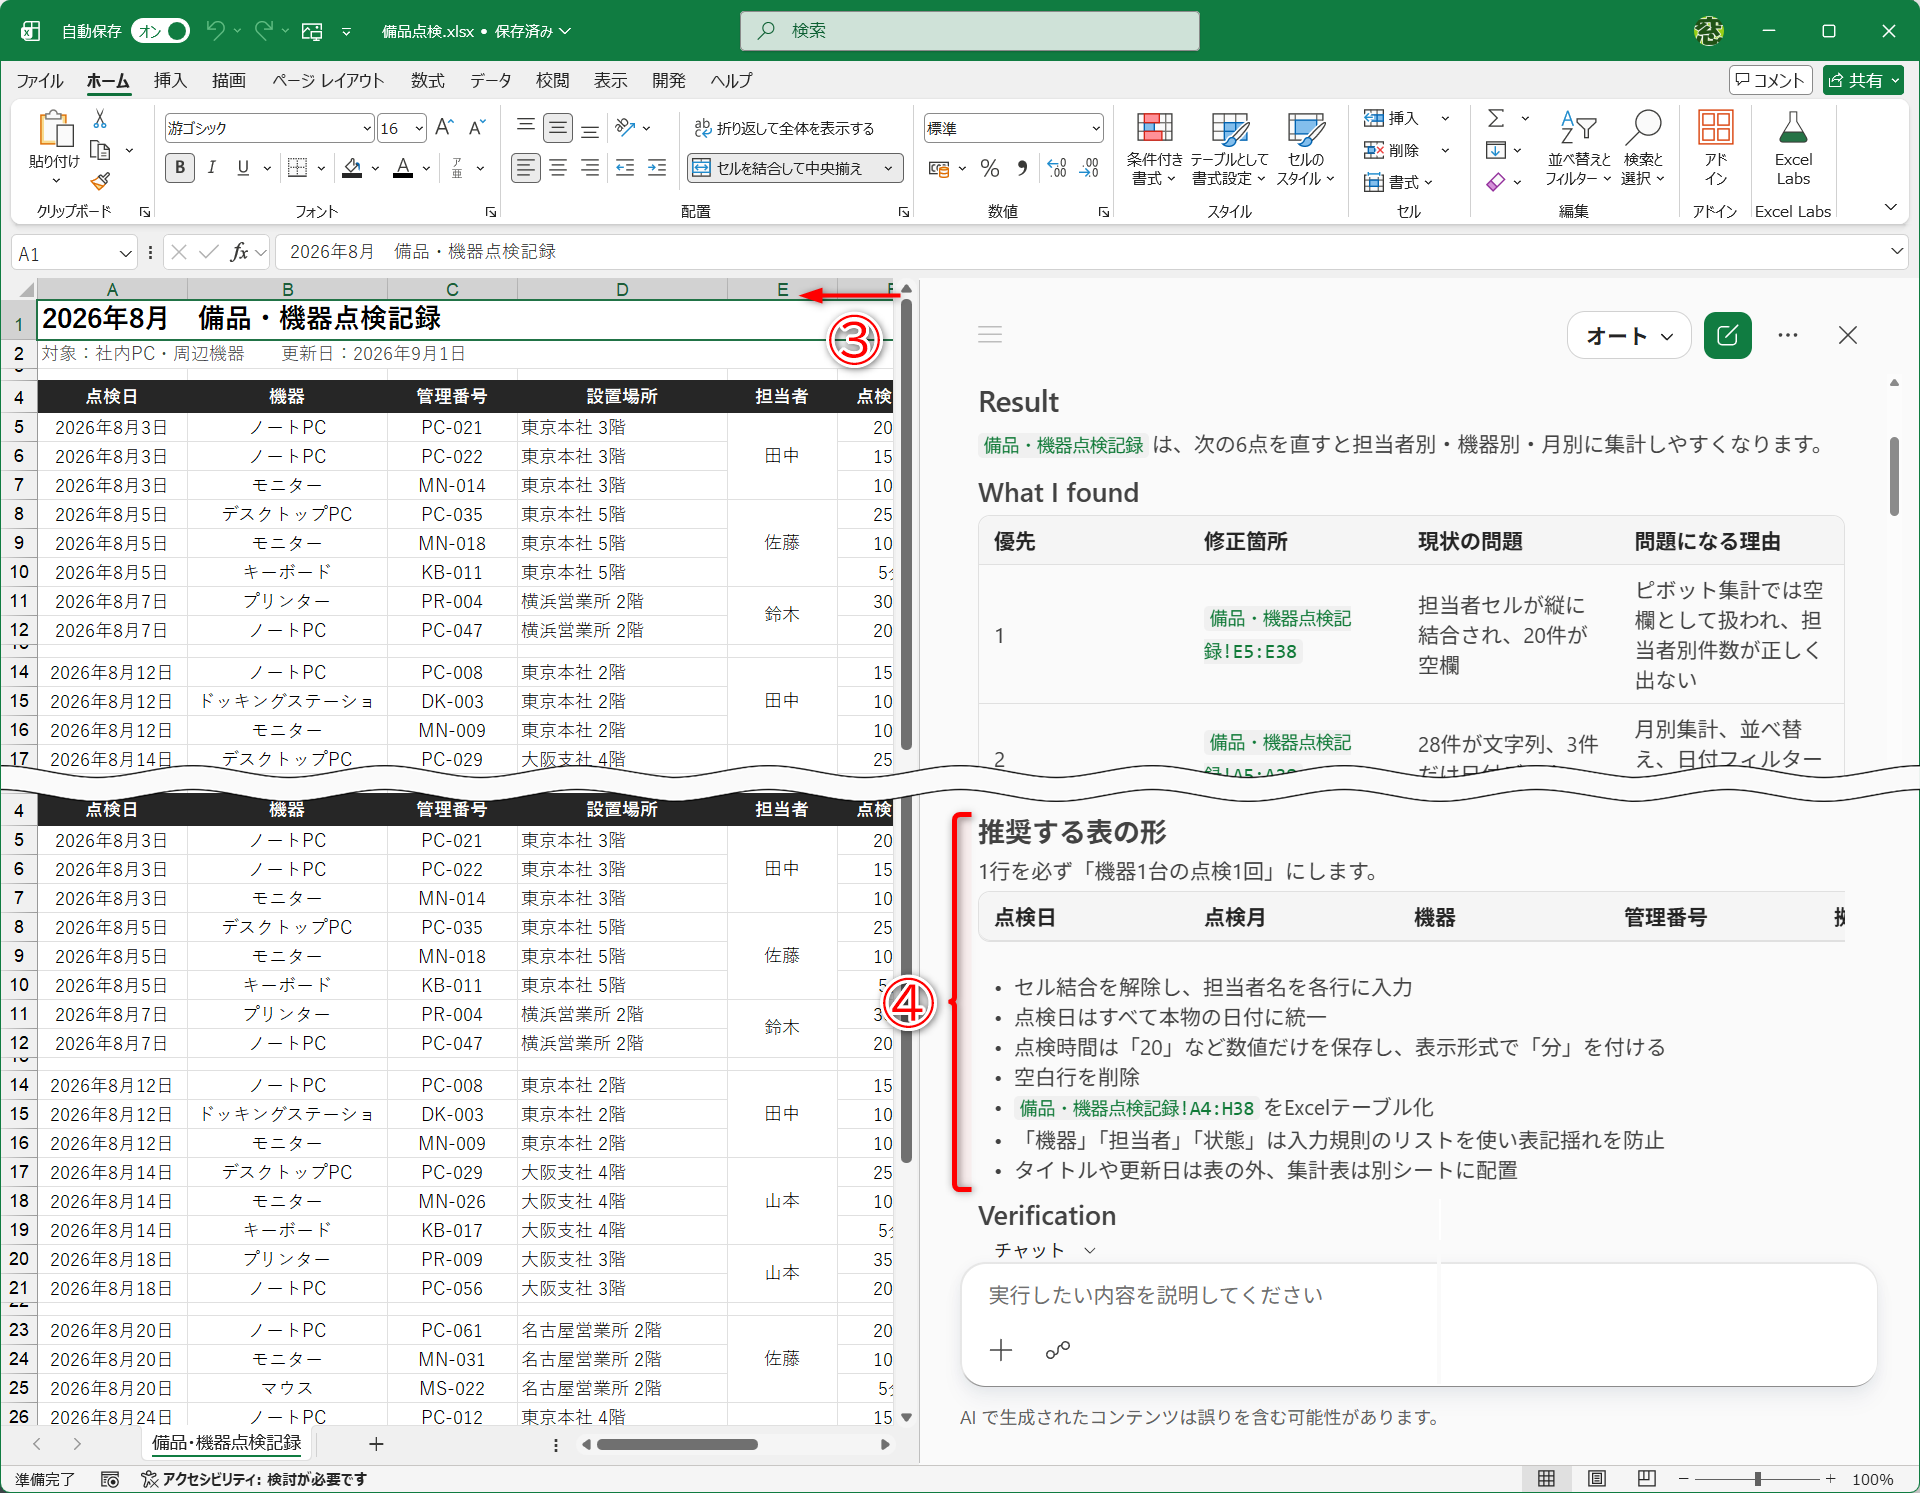Click the fill color bucket icon
The image size is (1920, 1496).
pos(352,168)
